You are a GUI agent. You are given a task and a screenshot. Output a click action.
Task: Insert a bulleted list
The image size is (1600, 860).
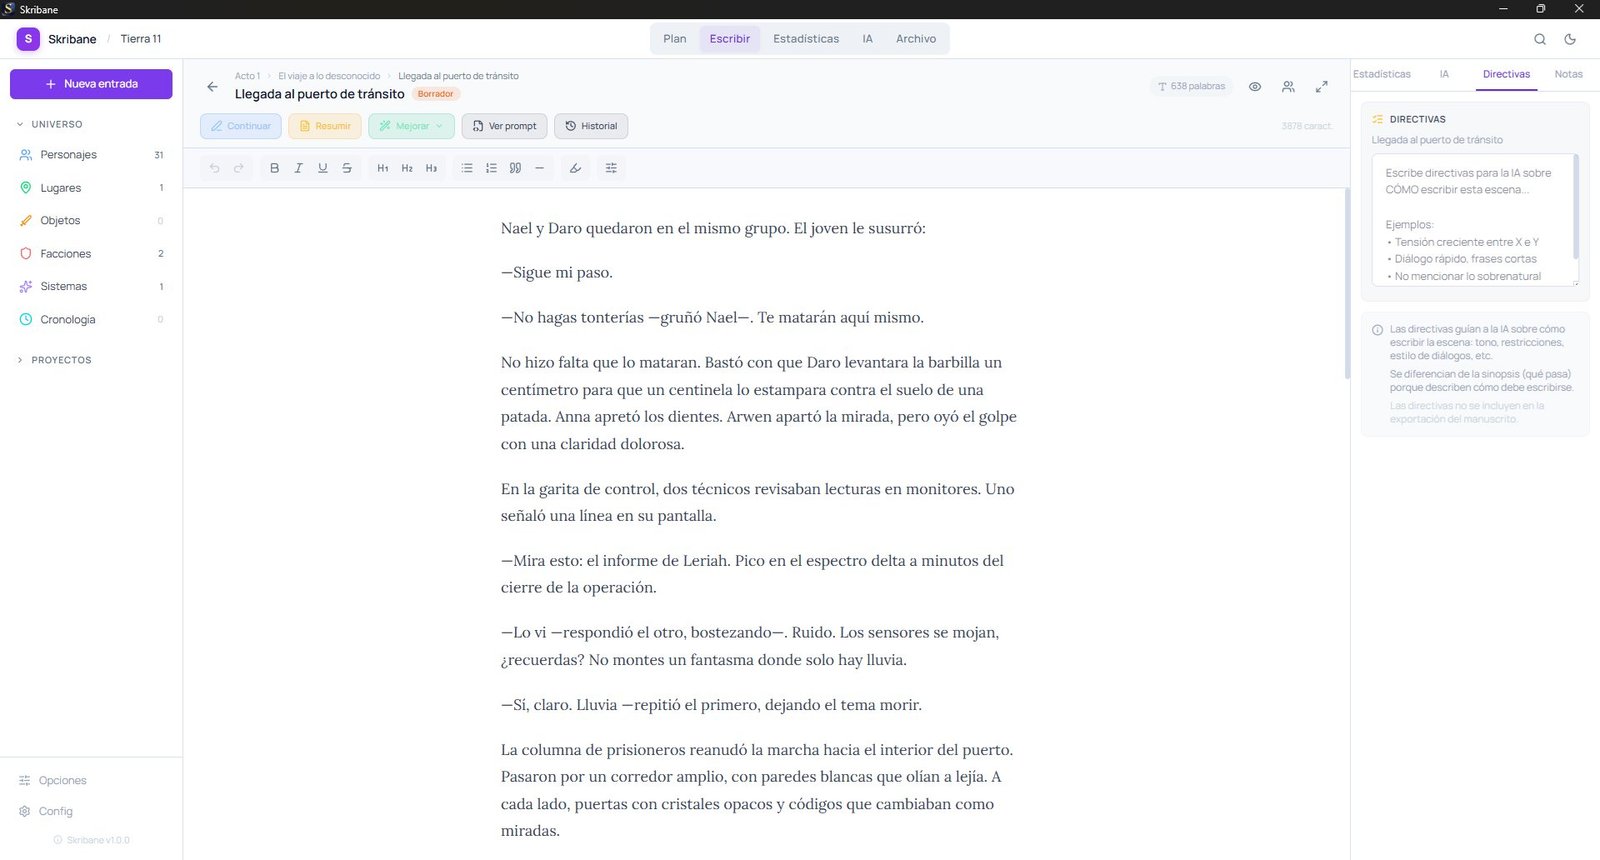(x=467, y=168)
